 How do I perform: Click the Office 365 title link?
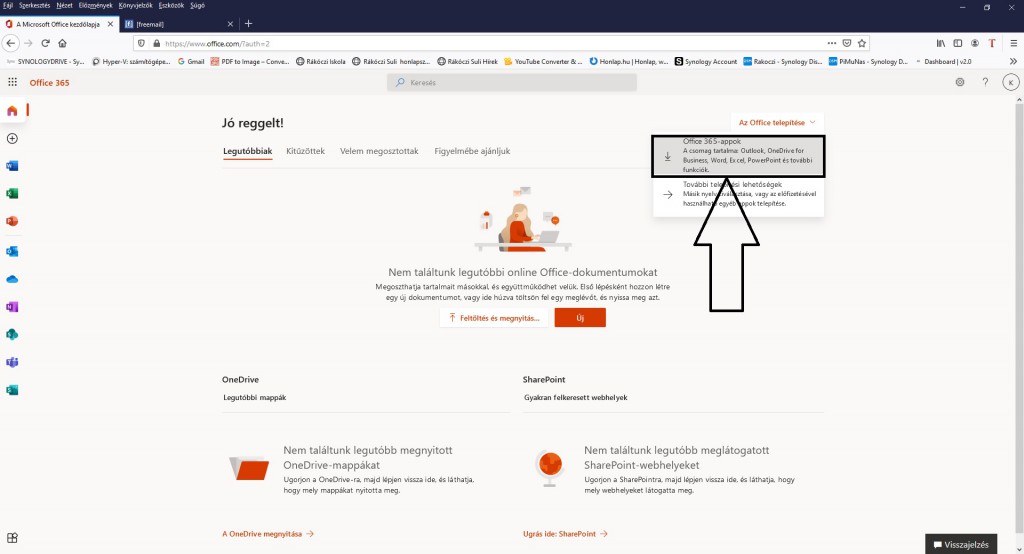click(49, 83)
